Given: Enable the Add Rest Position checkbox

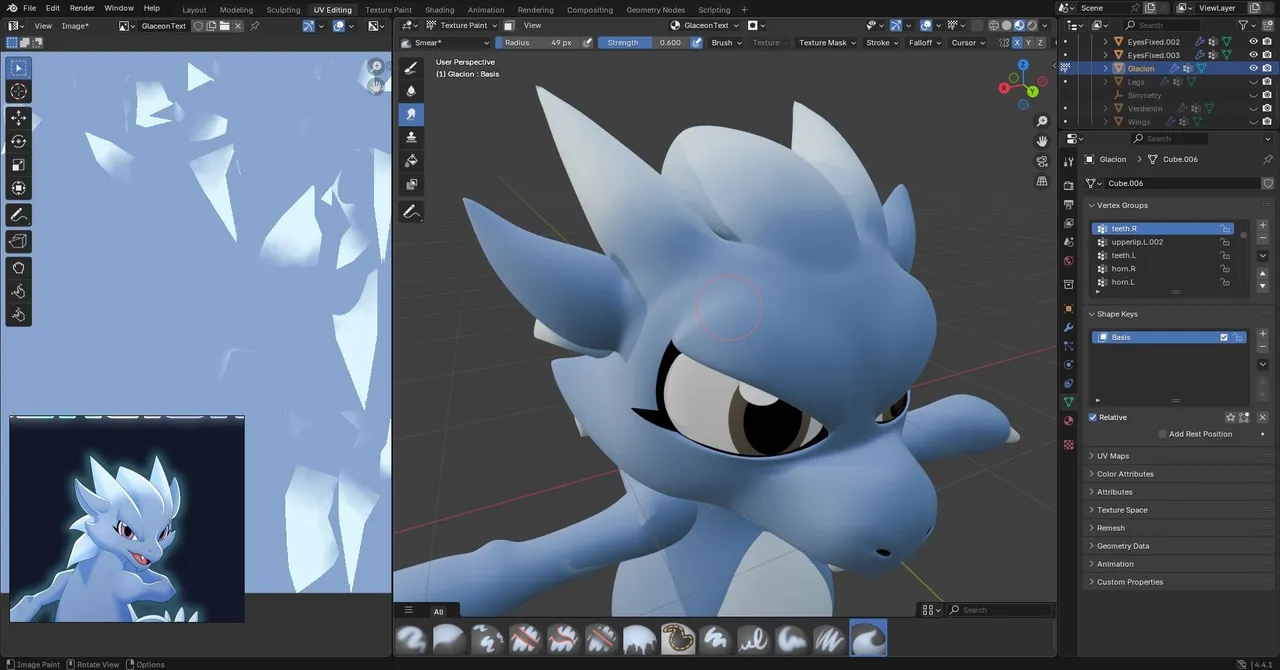Looking at the screenshot, I should [x=1163, y=434].
